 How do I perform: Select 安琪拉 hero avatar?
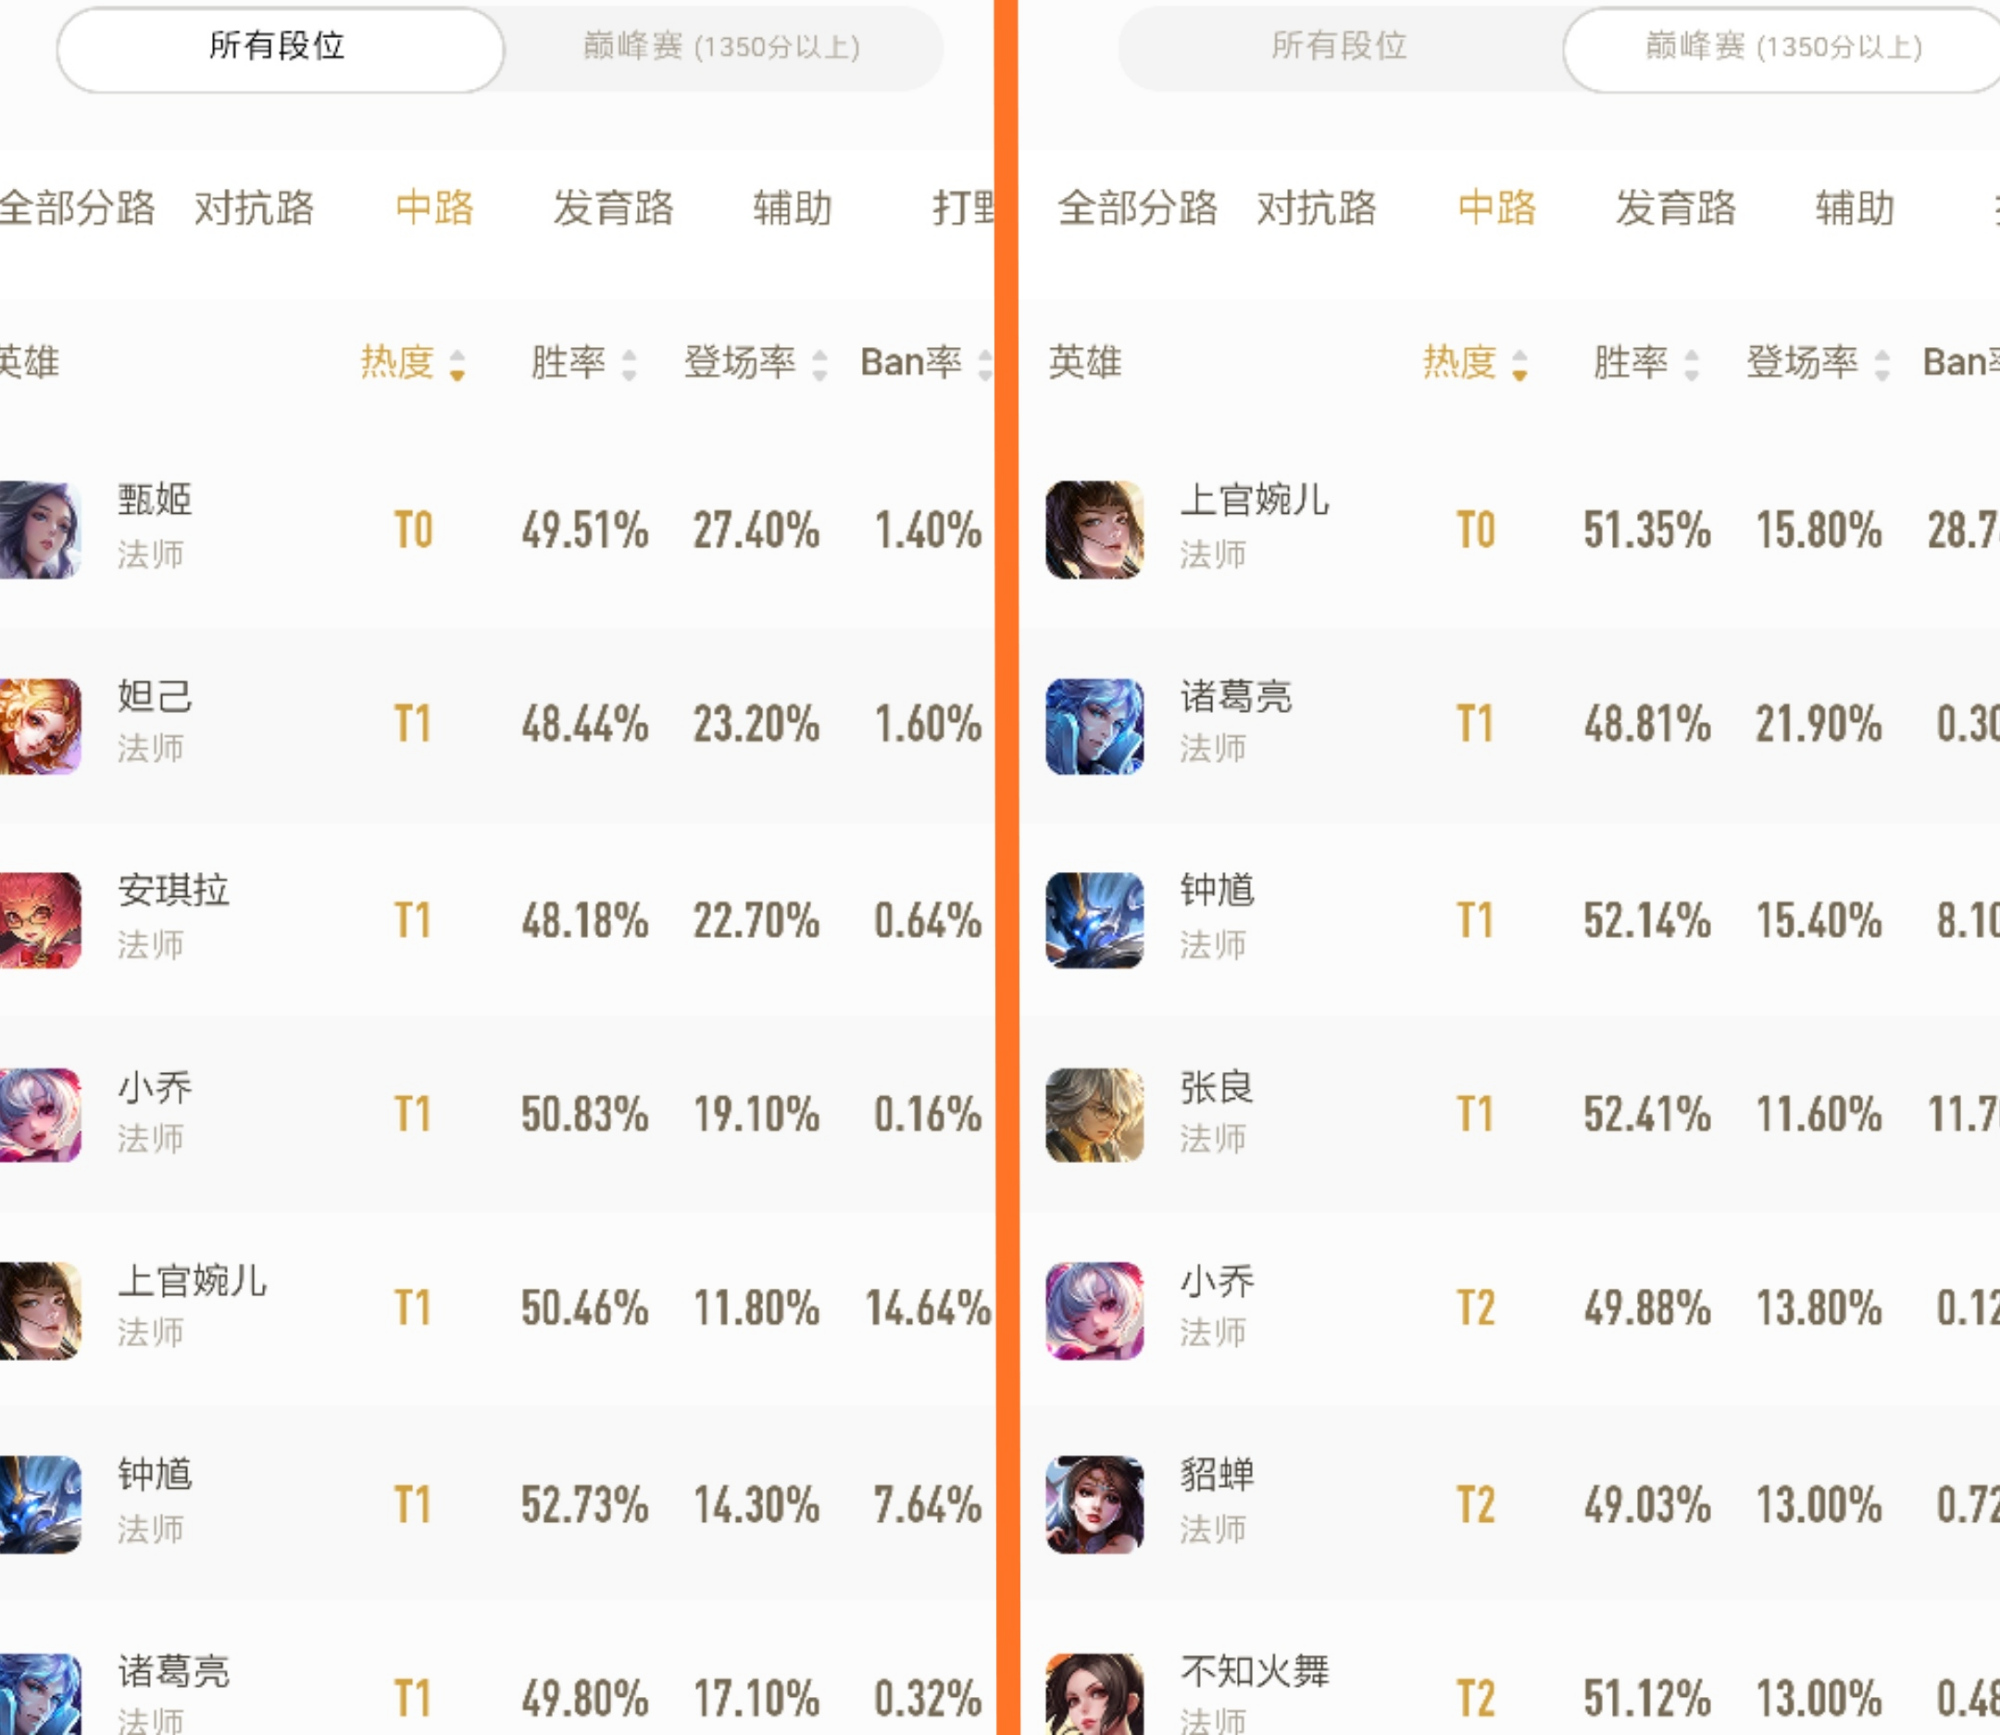[x=40, y=920]
